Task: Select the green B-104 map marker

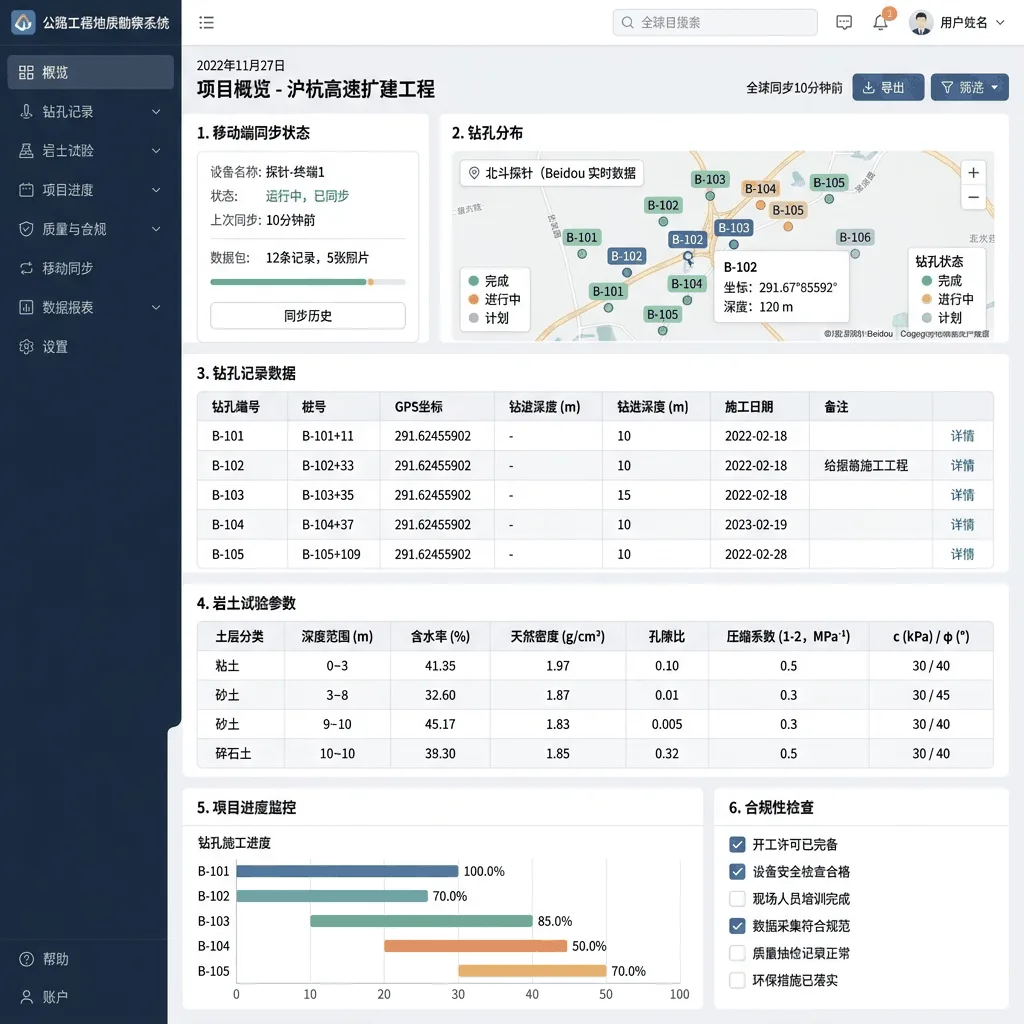Action: [x=687, y=284]
